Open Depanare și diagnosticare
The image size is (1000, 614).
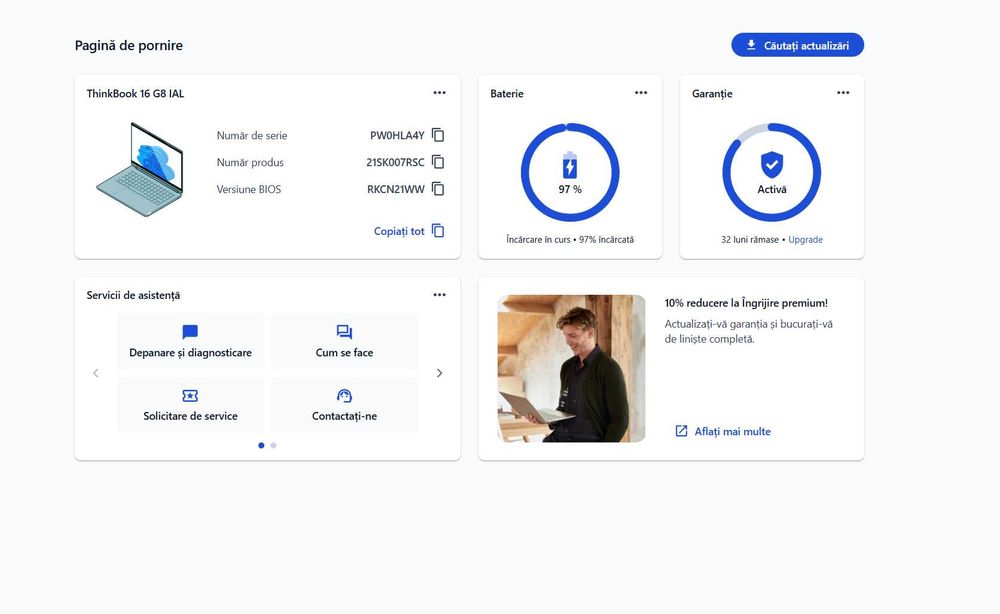(x=190, y=341)
